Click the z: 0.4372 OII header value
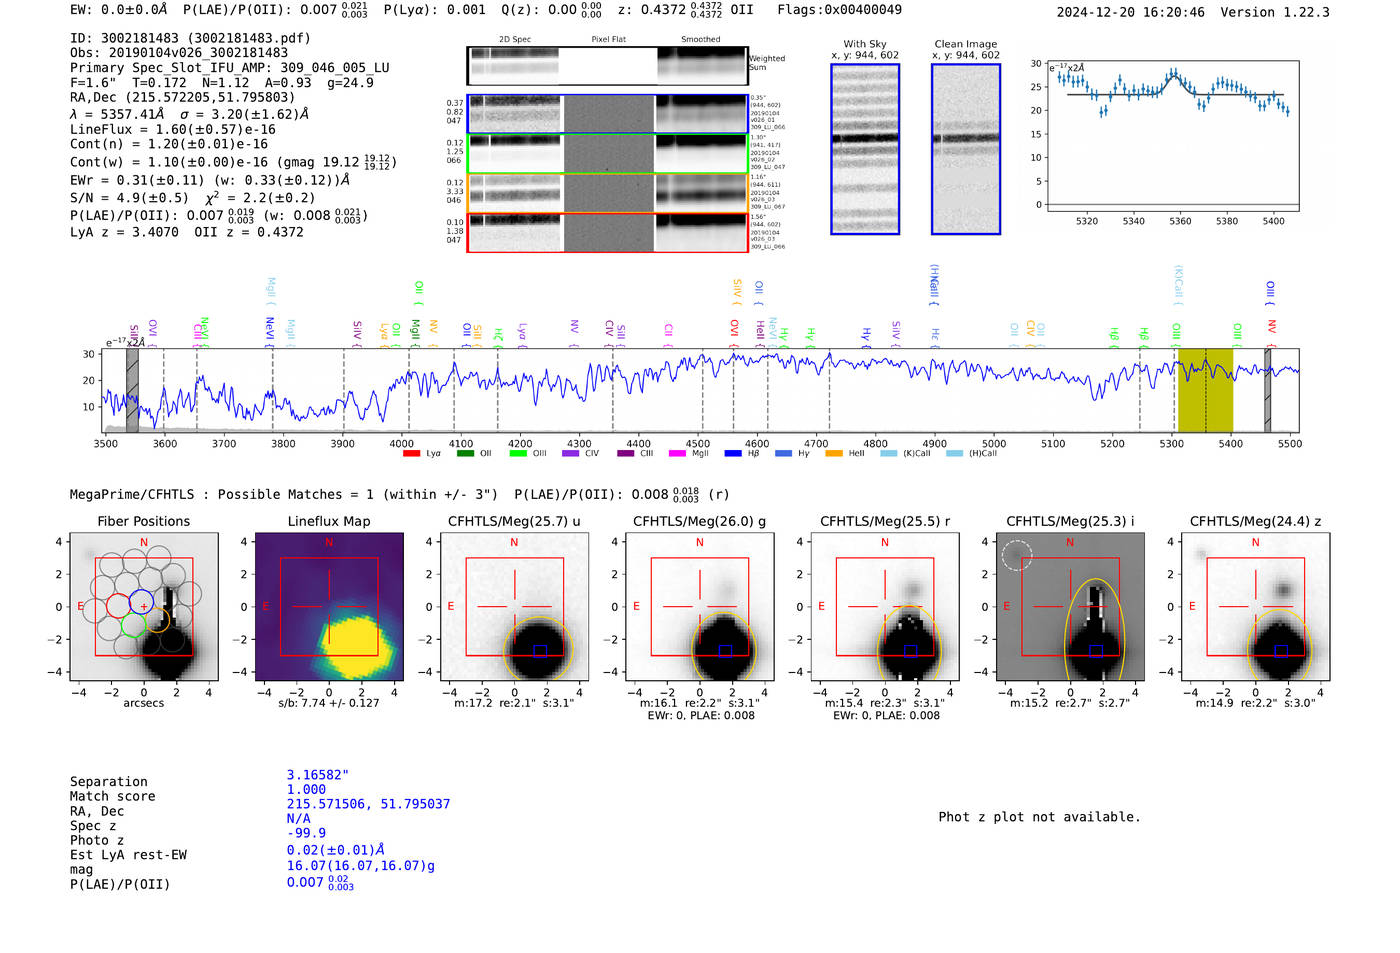 click(x=686, y=10)
